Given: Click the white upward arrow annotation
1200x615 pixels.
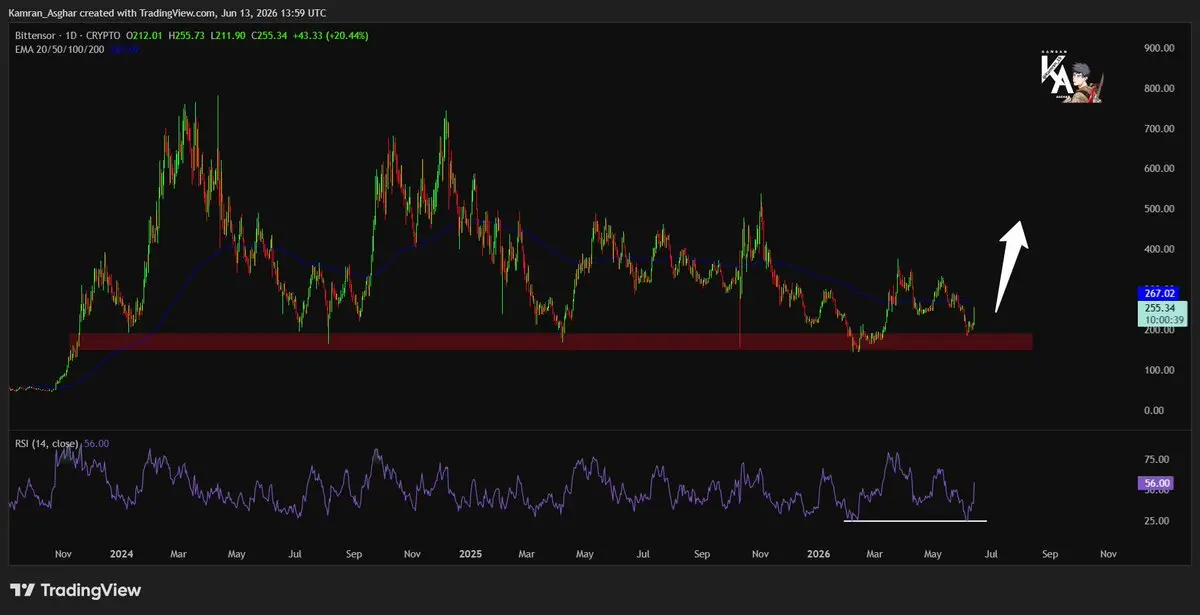Looking at the screenshot, I should [1012, 265].
